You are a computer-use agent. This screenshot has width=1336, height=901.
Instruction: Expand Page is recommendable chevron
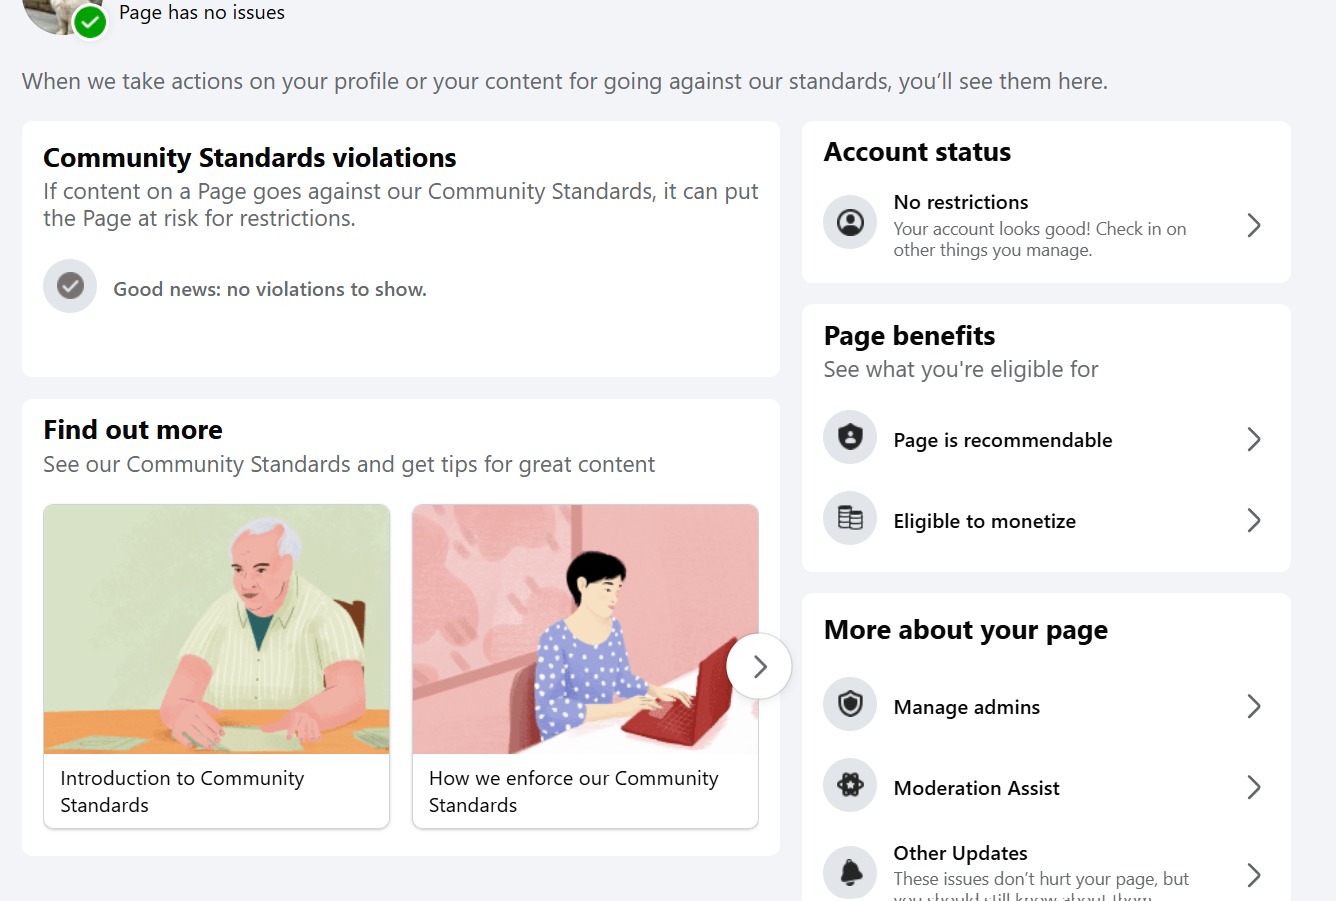coord(1254,439)
